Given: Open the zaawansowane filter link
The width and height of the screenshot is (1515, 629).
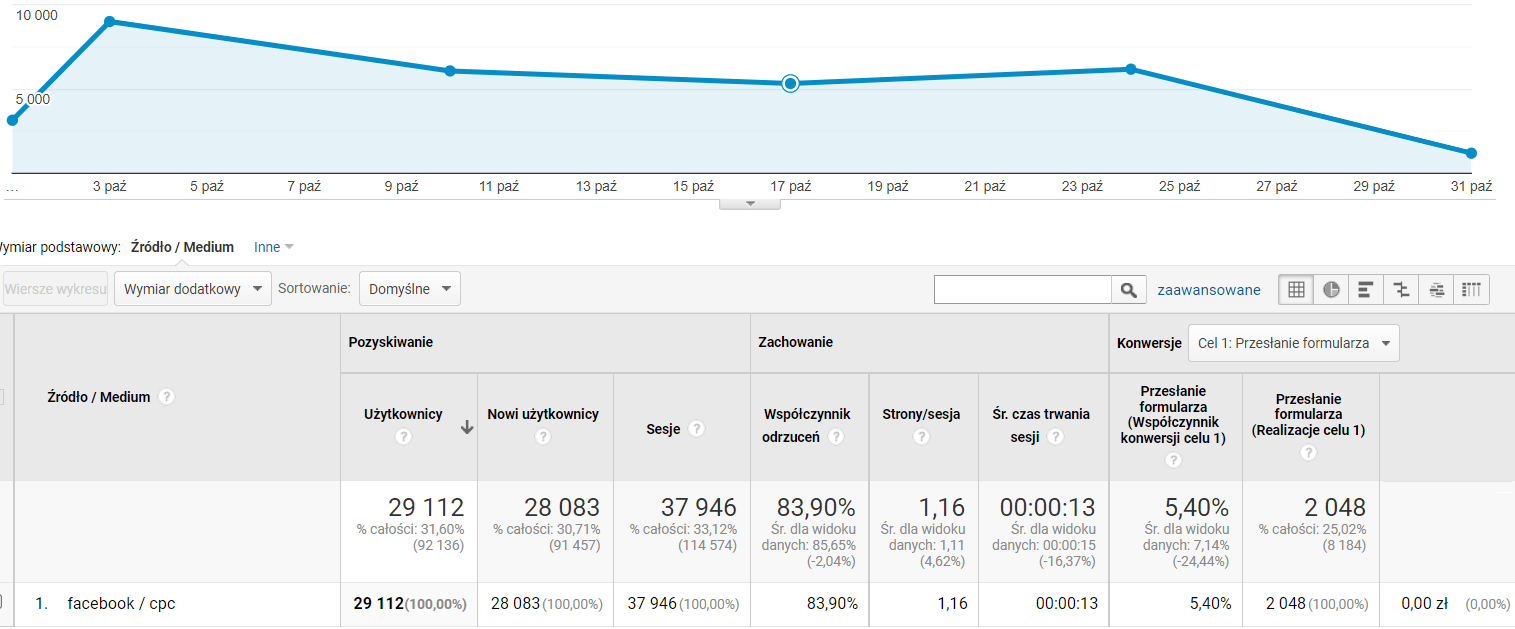Looking at the screenshot, I should click(x=1208, y=290).
